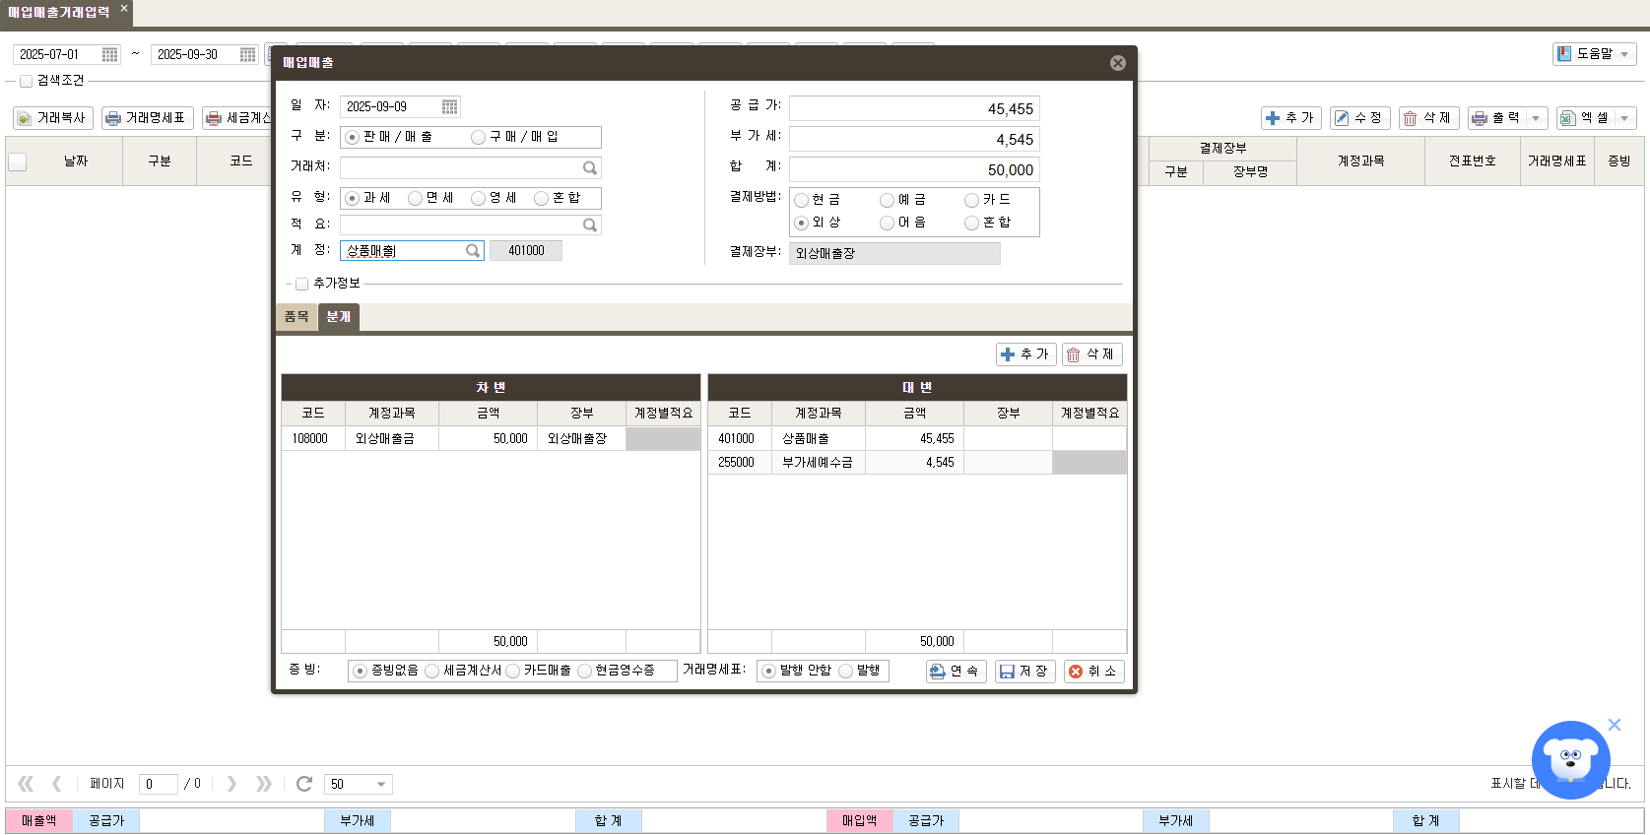Toggle 검색조건 checkbox
The width and height of the screenshot is (1650, 835).
pos(26,81)
